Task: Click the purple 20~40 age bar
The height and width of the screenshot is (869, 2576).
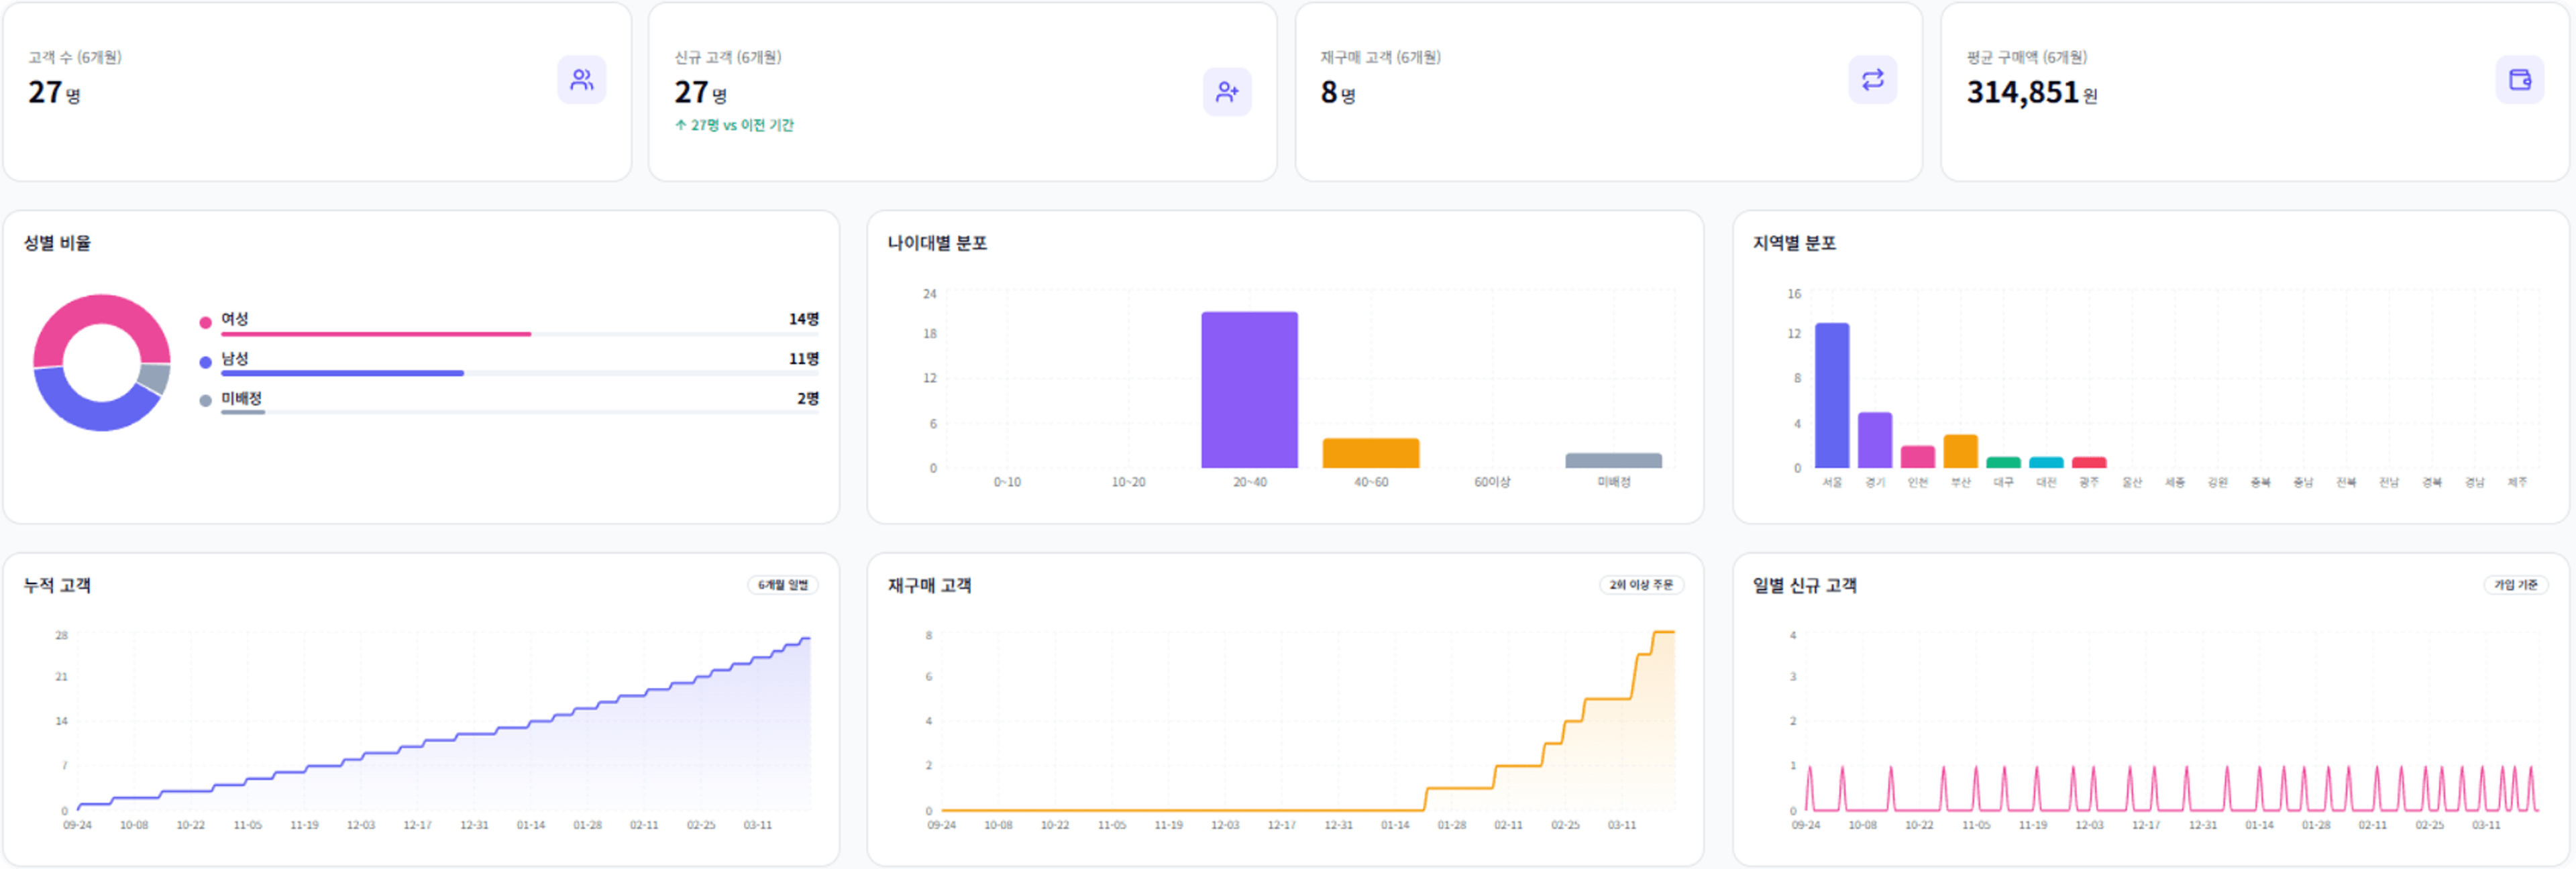Action: tap(1249, 390)
